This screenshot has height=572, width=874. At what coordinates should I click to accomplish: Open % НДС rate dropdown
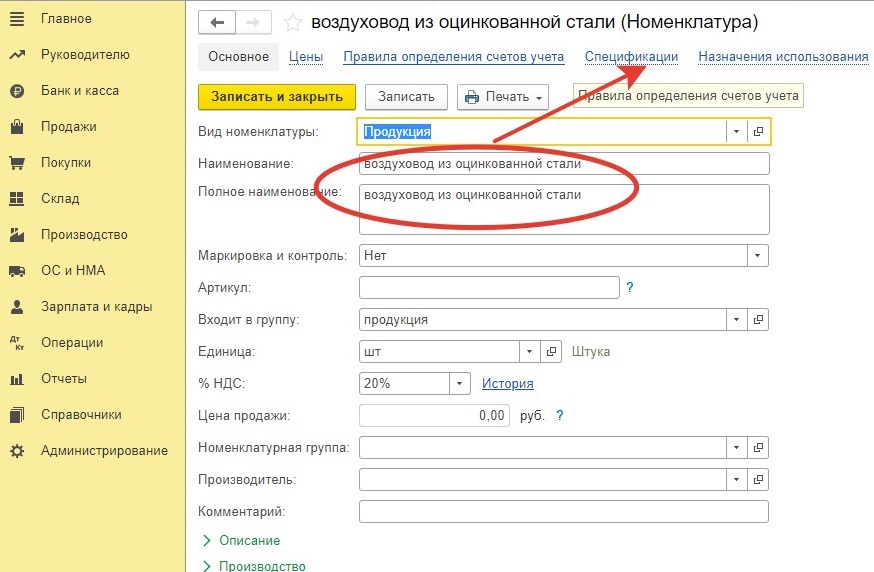click(460, 384)
